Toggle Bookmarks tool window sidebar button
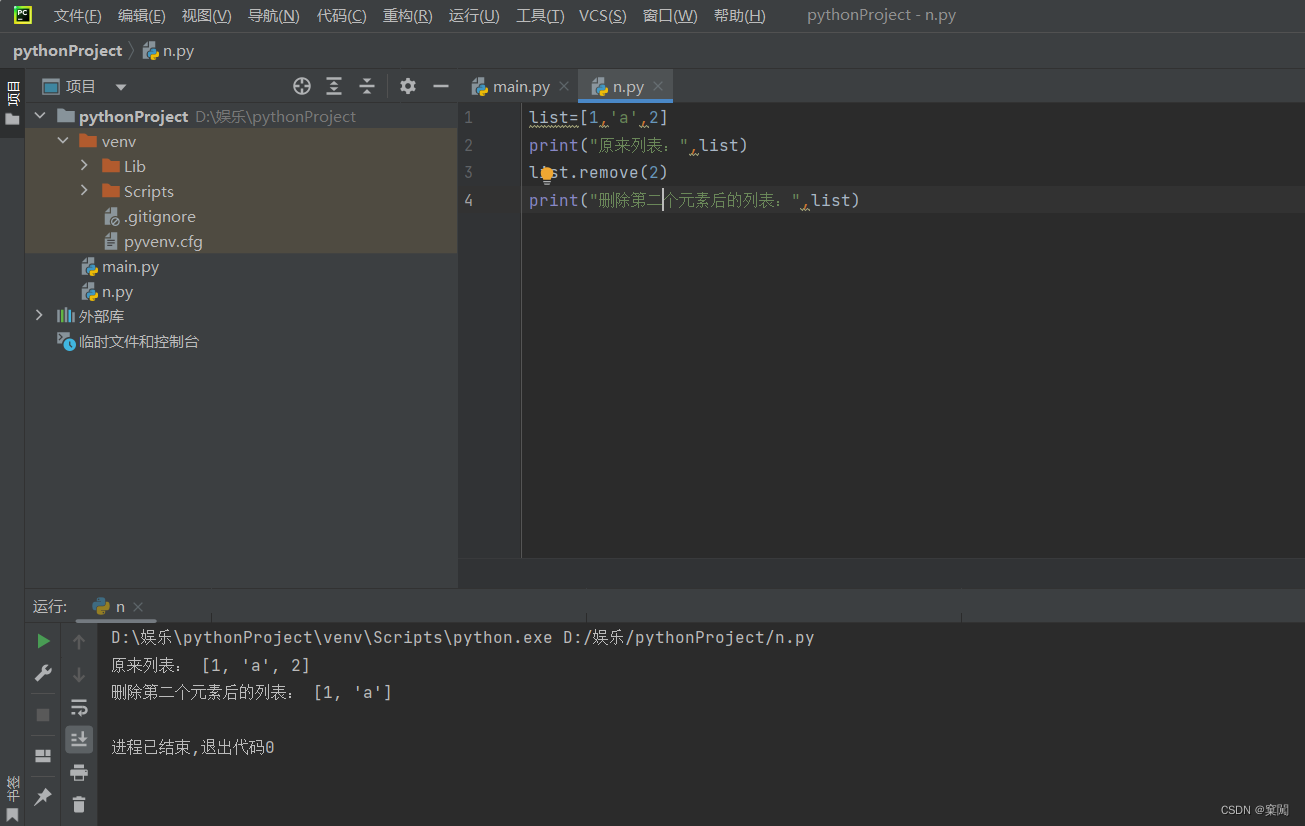This screenshot has width=1305, height=826. pyautogui.click(x=12, y=798)
